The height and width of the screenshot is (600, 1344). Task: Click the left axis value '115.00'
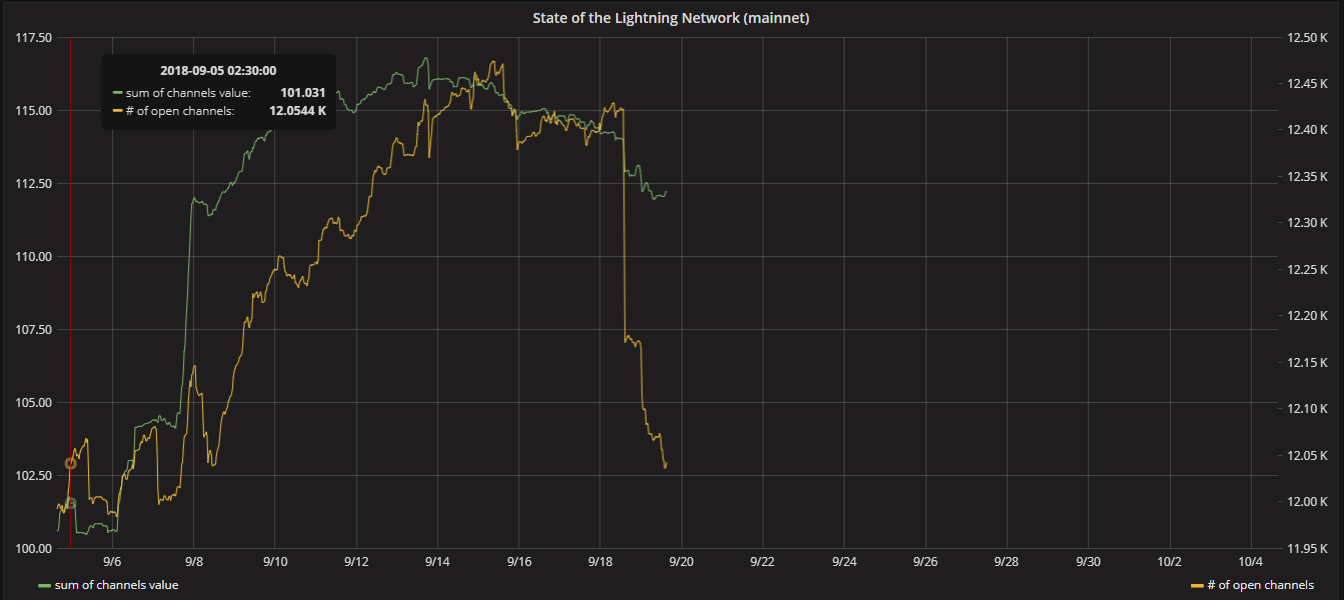click(x=34, y=110)
